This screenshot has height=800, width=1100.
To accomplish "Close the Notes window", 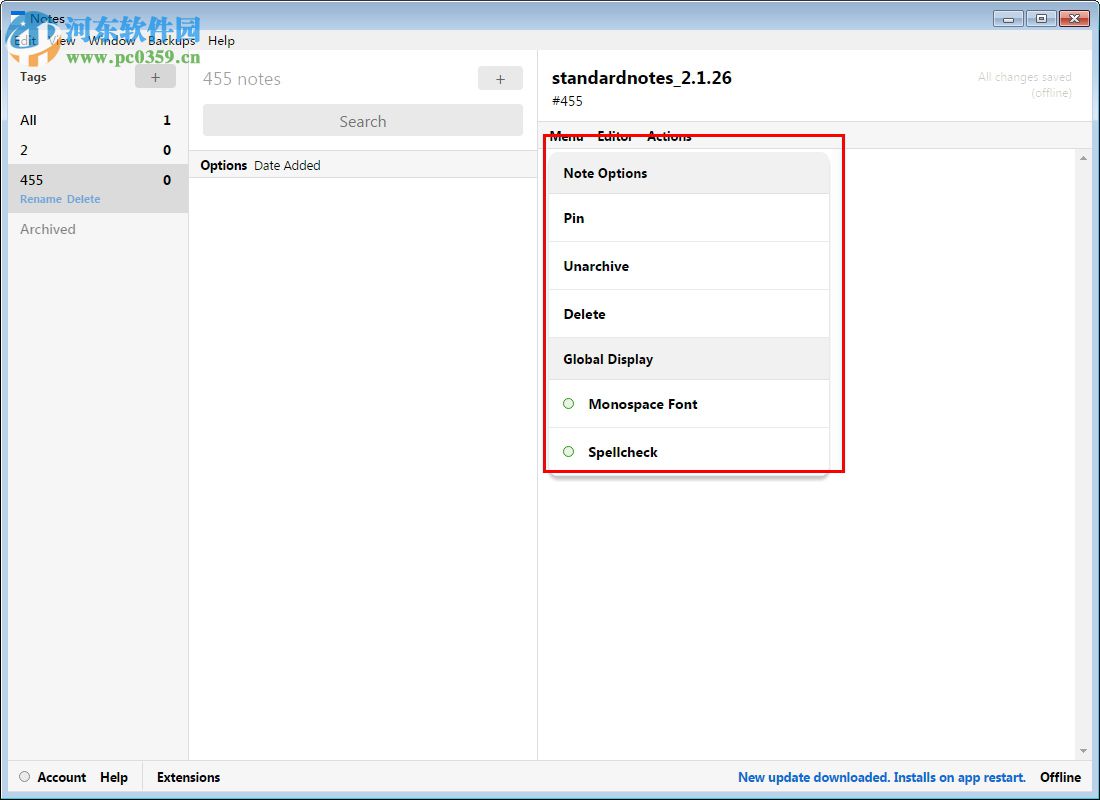I will [x=1074, y=19].
